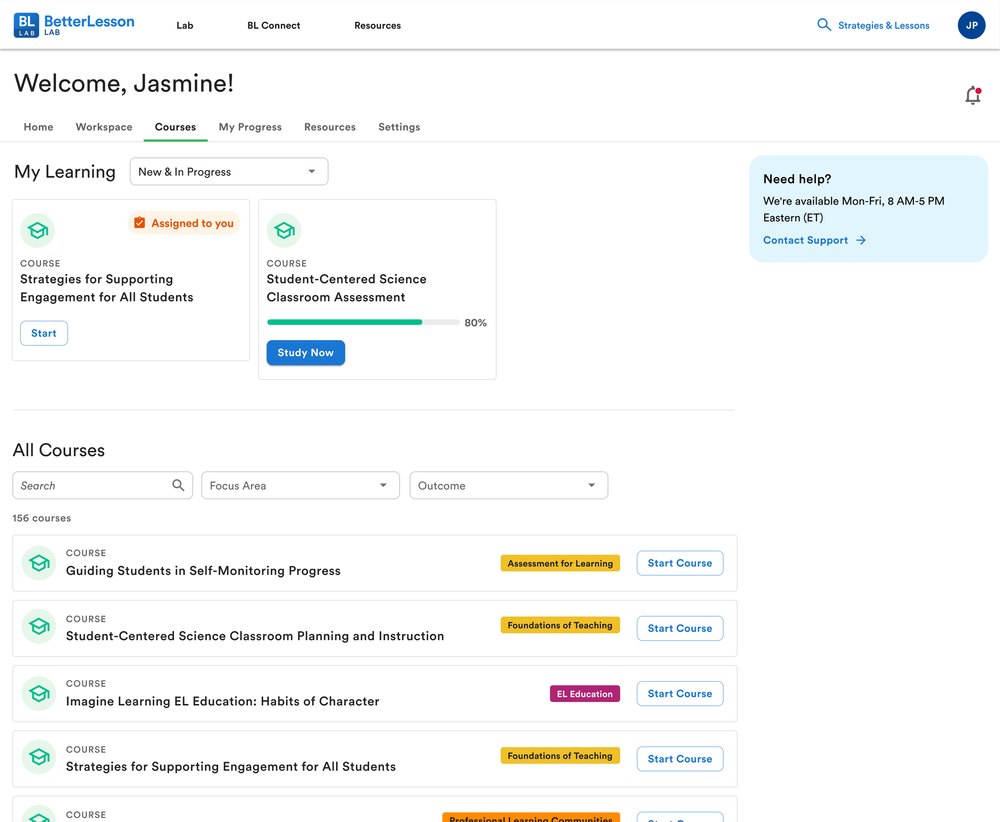1000x822 pixels.
Task: Click course icon for Science Classroom Planning and Instruction
Action: coord(39,627)
